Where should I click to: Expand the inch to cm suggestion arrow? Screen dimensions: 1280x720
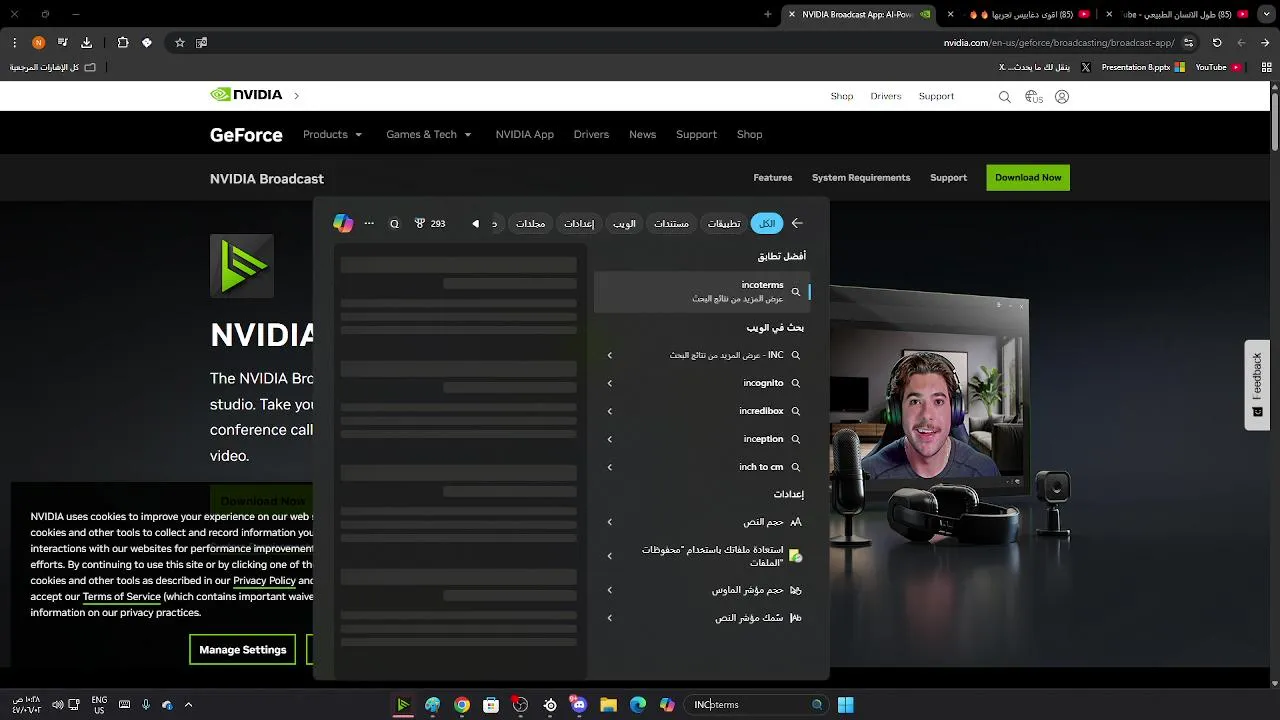tap(610, 467)
